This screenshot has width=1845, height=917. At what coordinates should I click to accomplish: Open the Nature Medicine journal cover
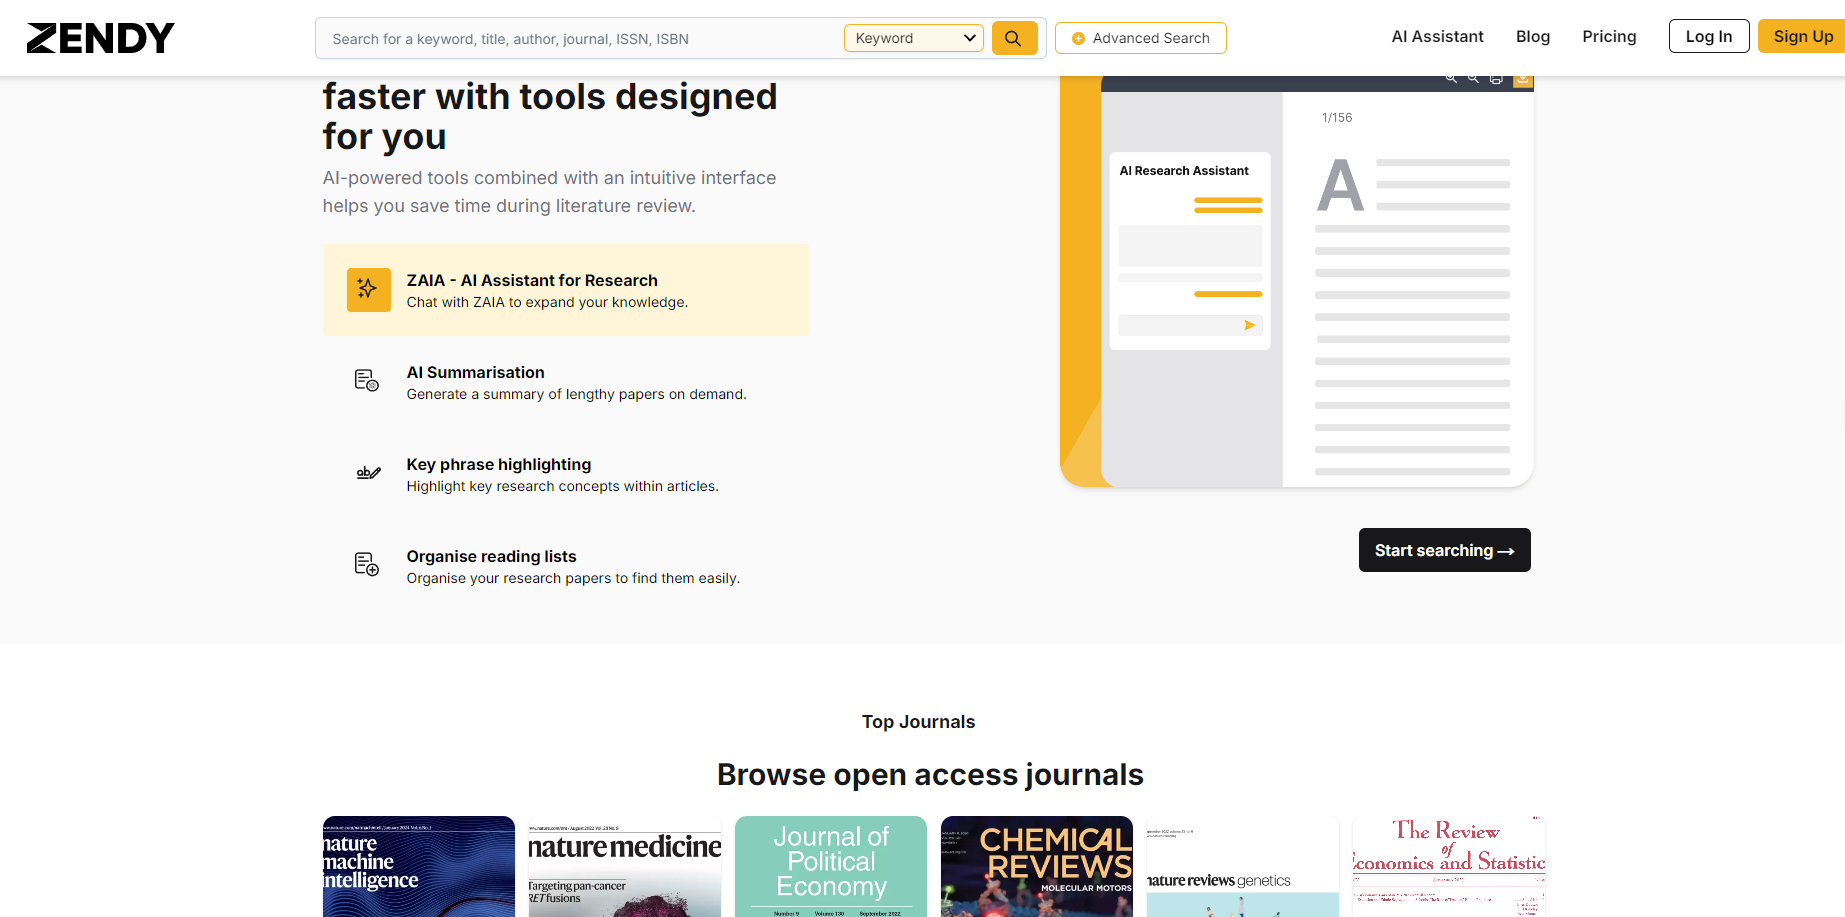[x=624, y=866]
